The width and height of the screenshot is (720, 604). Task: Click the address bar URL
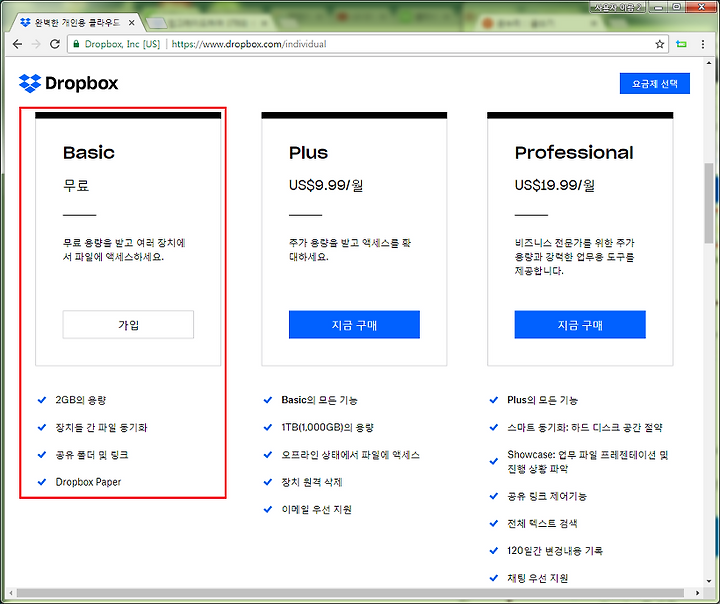(249, 44)
